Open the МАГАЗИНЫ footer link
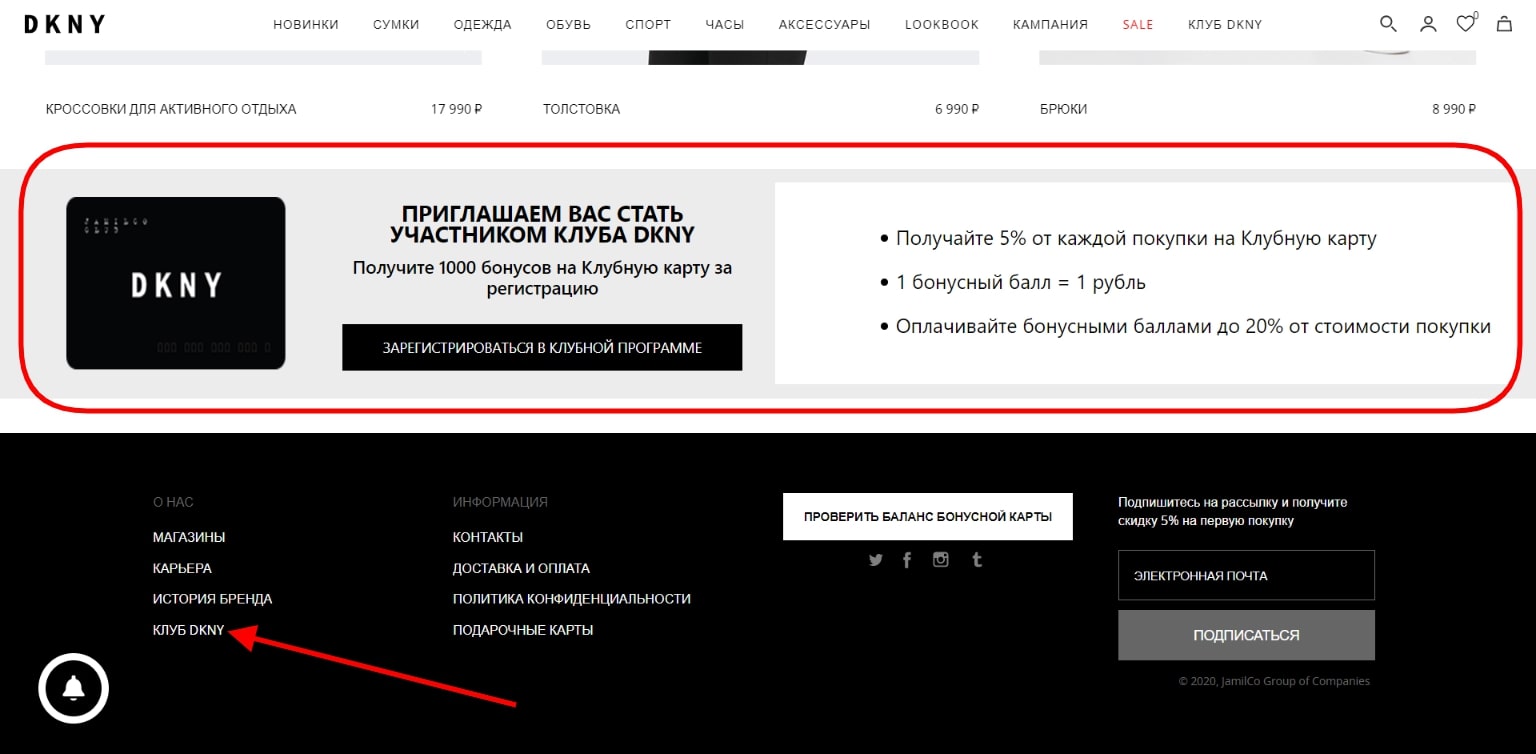 (x=189, y=537)
